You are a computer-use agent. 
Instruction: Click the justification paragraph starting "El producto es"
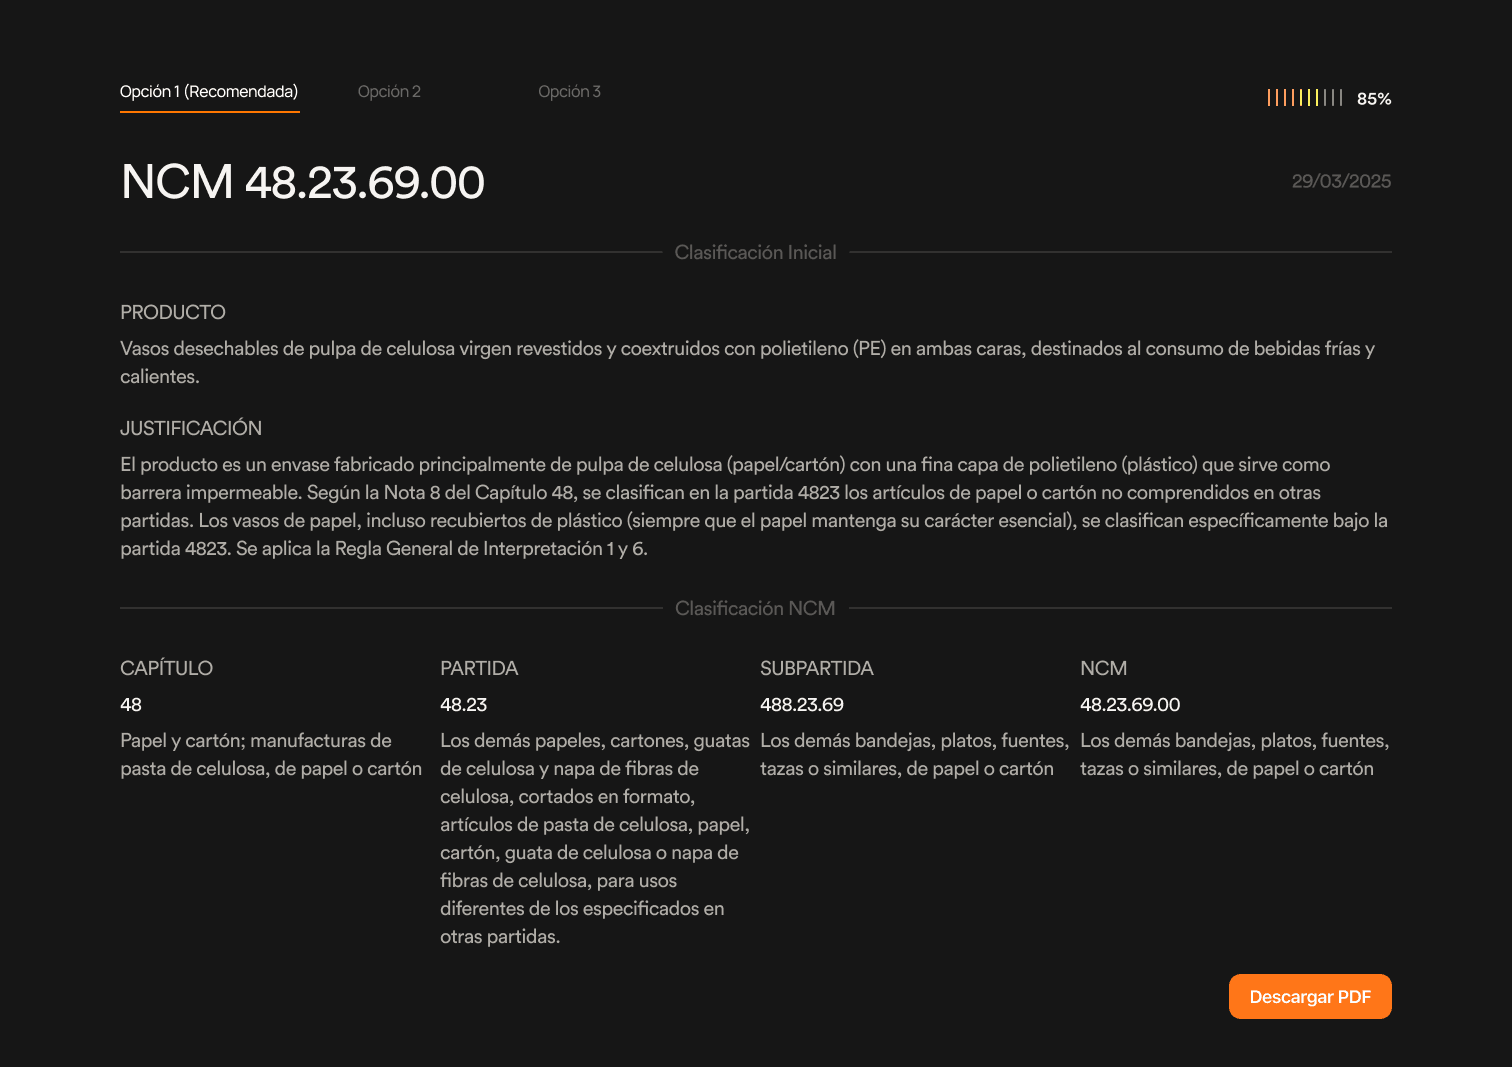[754, 507]
